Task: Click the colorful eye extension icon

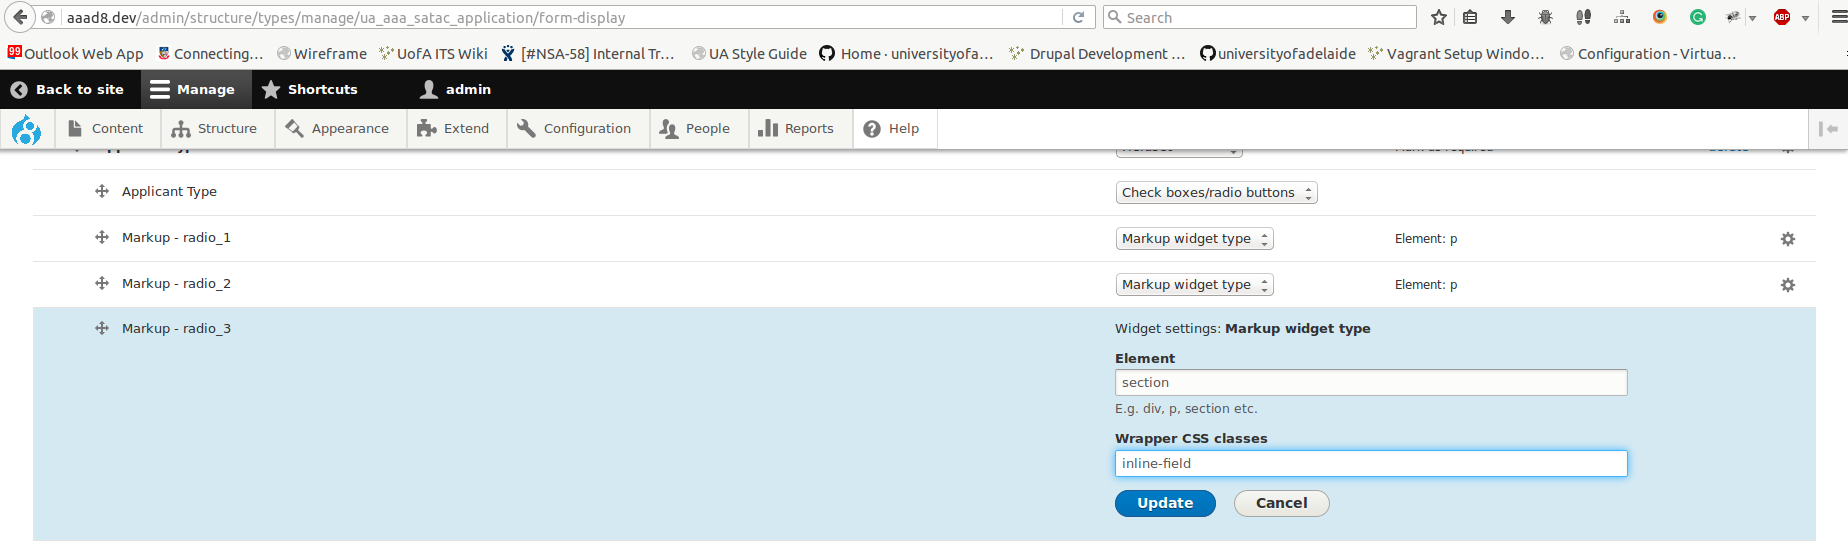Action: pos(1660,17)
